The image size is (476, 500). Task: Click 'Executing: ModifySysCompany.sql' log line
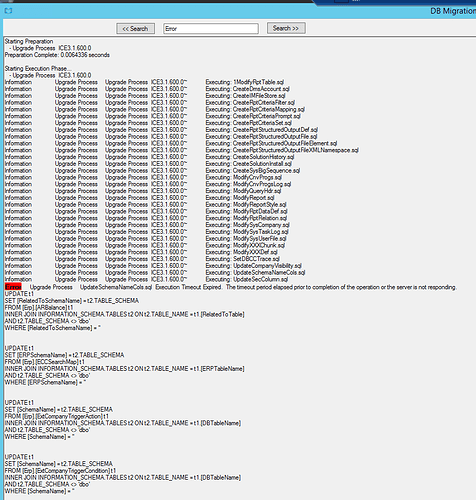tap(248, 225)
